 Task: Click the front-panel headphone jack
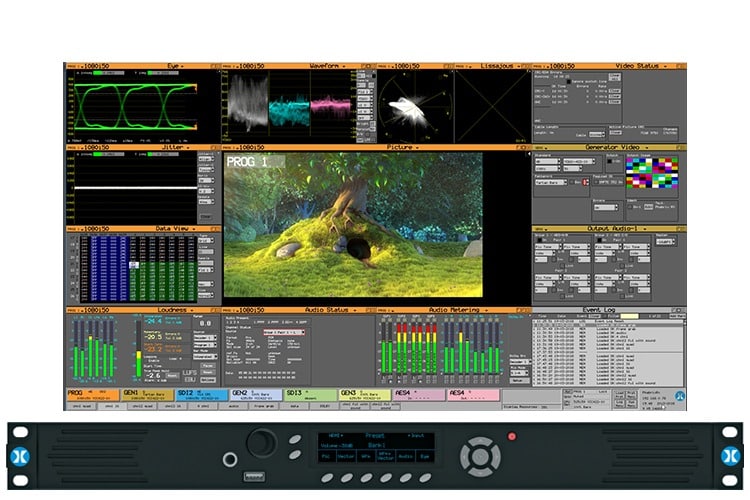click(x=230, y=460)
